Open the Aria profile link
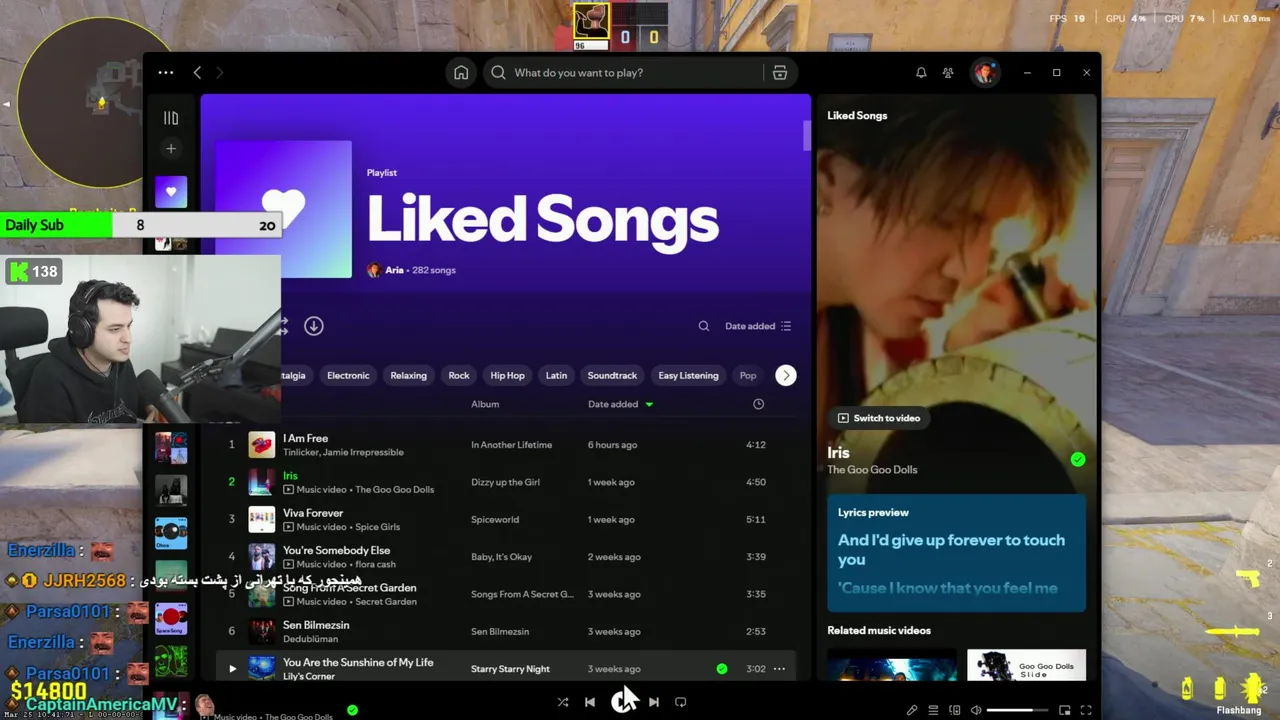This screenshot has width=1280, height=720. [394, 270]
